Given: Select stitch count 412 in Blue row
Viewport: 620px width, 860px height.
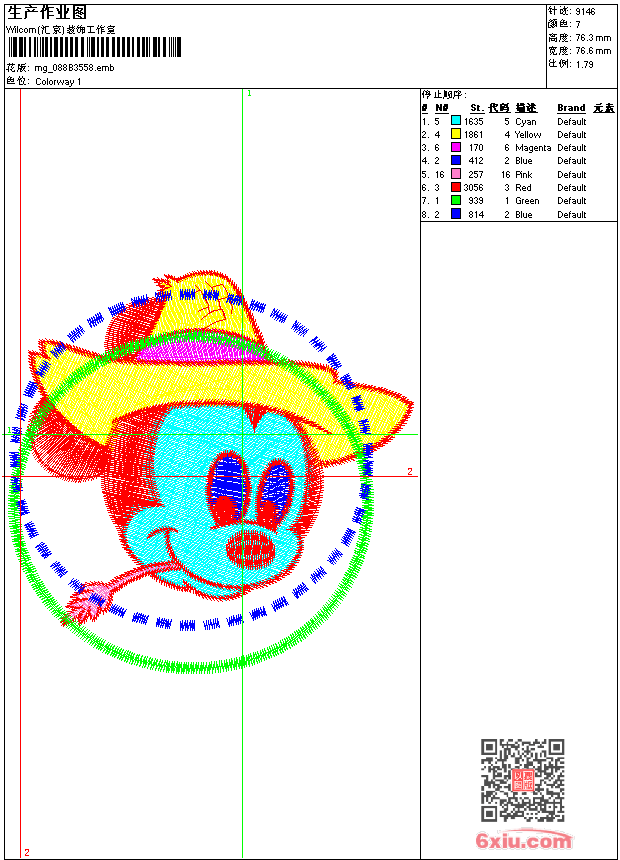Looking at the screenshot, I should point(476,161).
